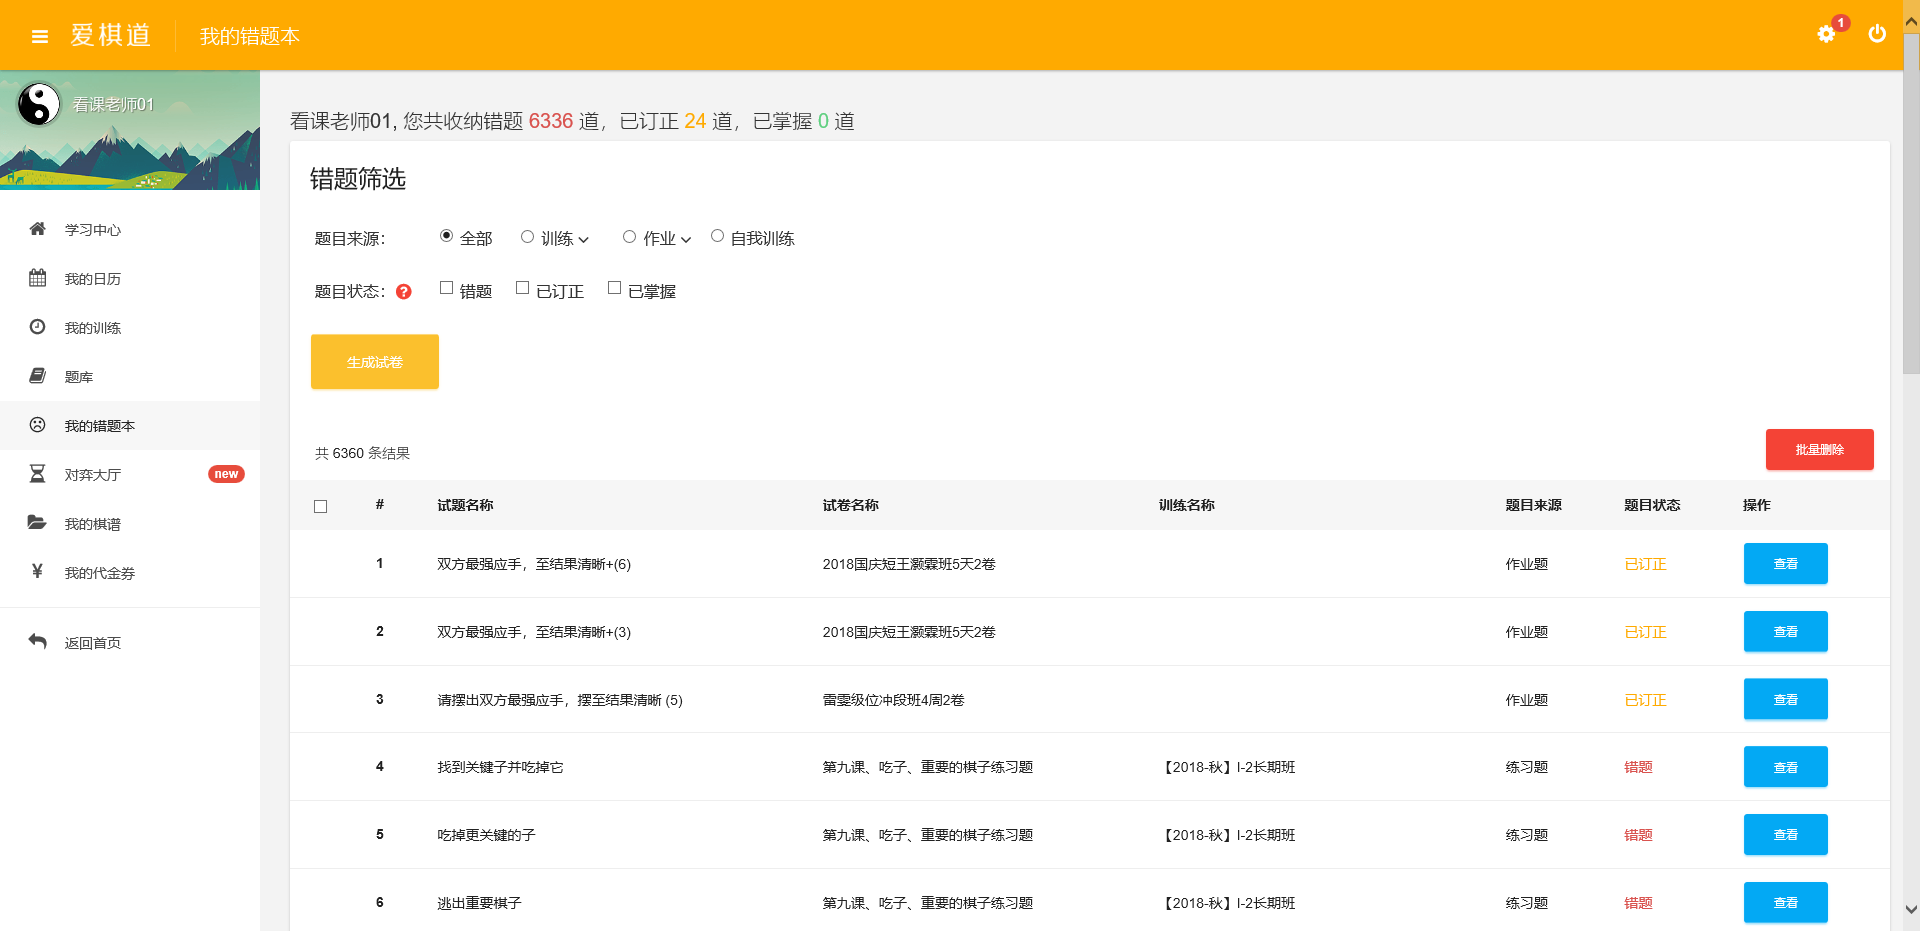Open 题库 in the sidebar
Image resolution: width=1920 pixels, height=931 pixels.
[79, 377]
